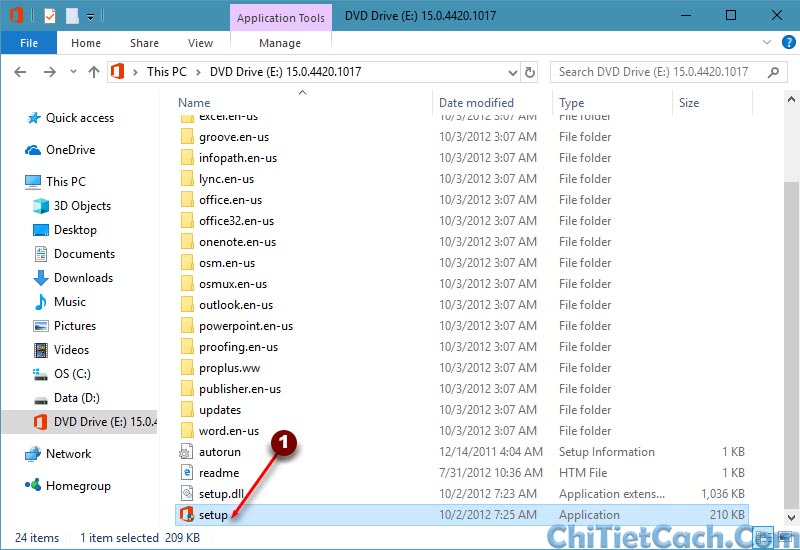800x550 pixels.
Task: Sort by the Type column header
Action: pos(571,103)
